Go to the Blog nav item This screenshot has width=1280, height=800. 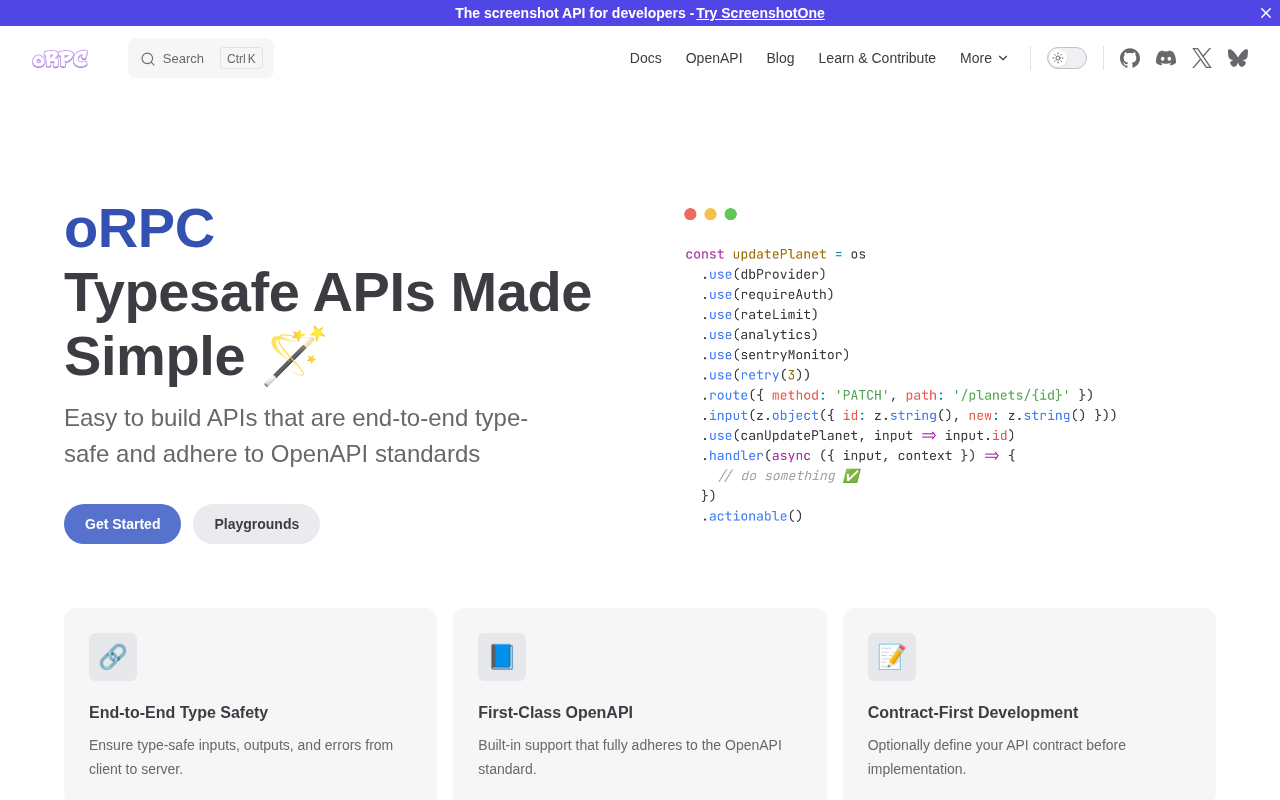click(x=781, y=58)
